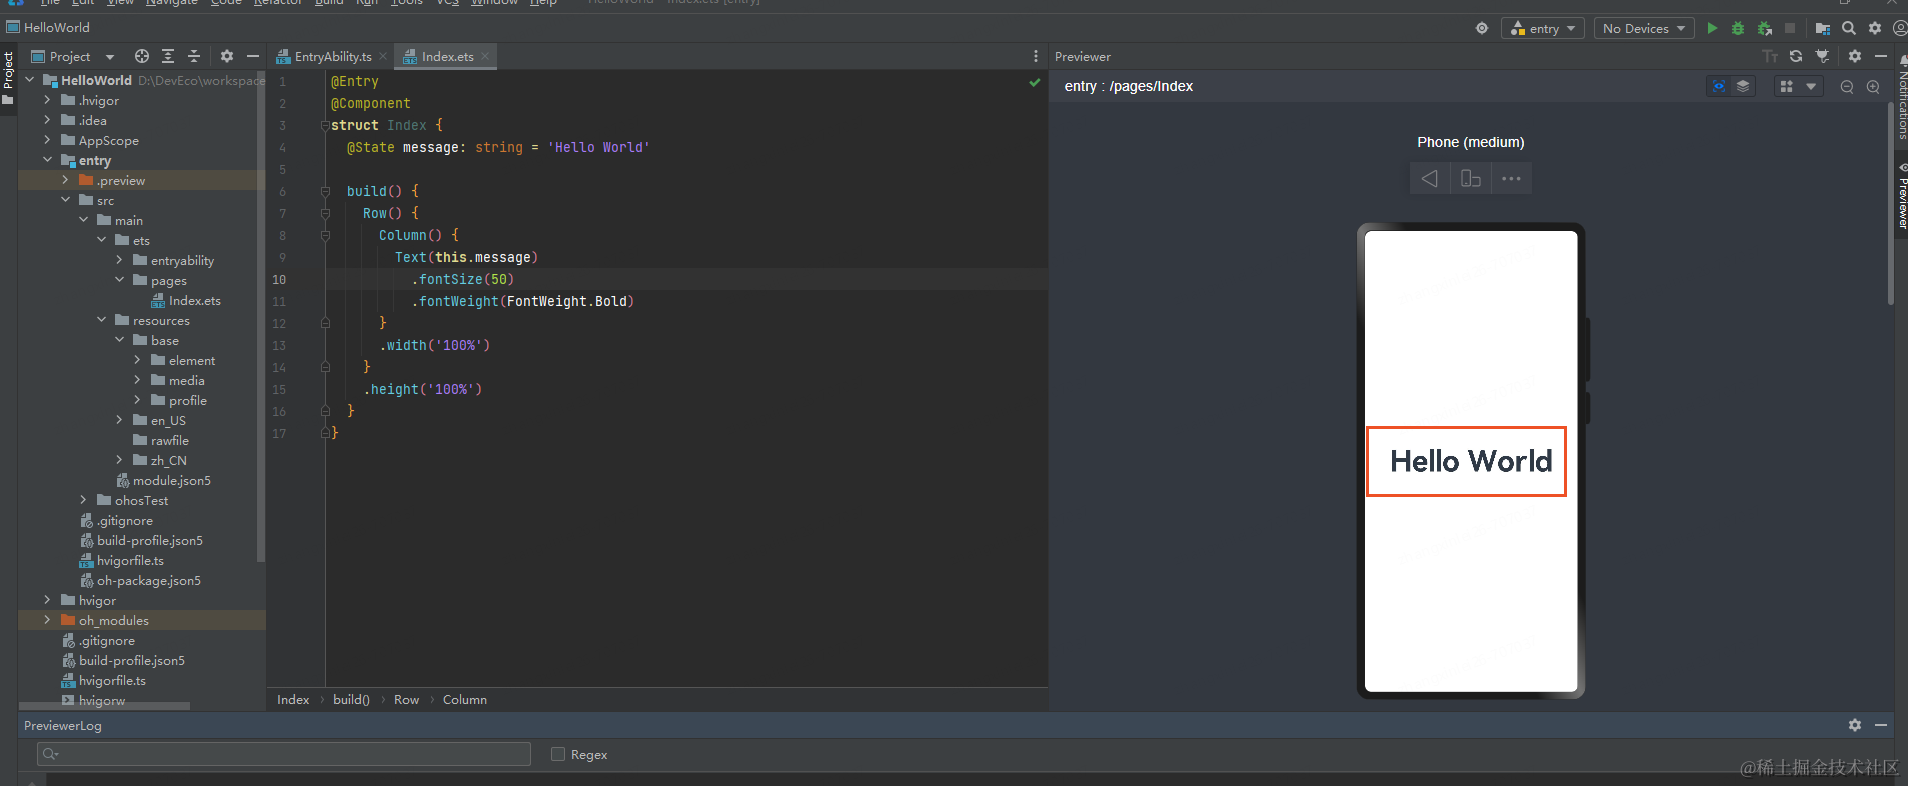Fold the build() block in gutter
Screen dimensions: 1908x786
[325, 191]
